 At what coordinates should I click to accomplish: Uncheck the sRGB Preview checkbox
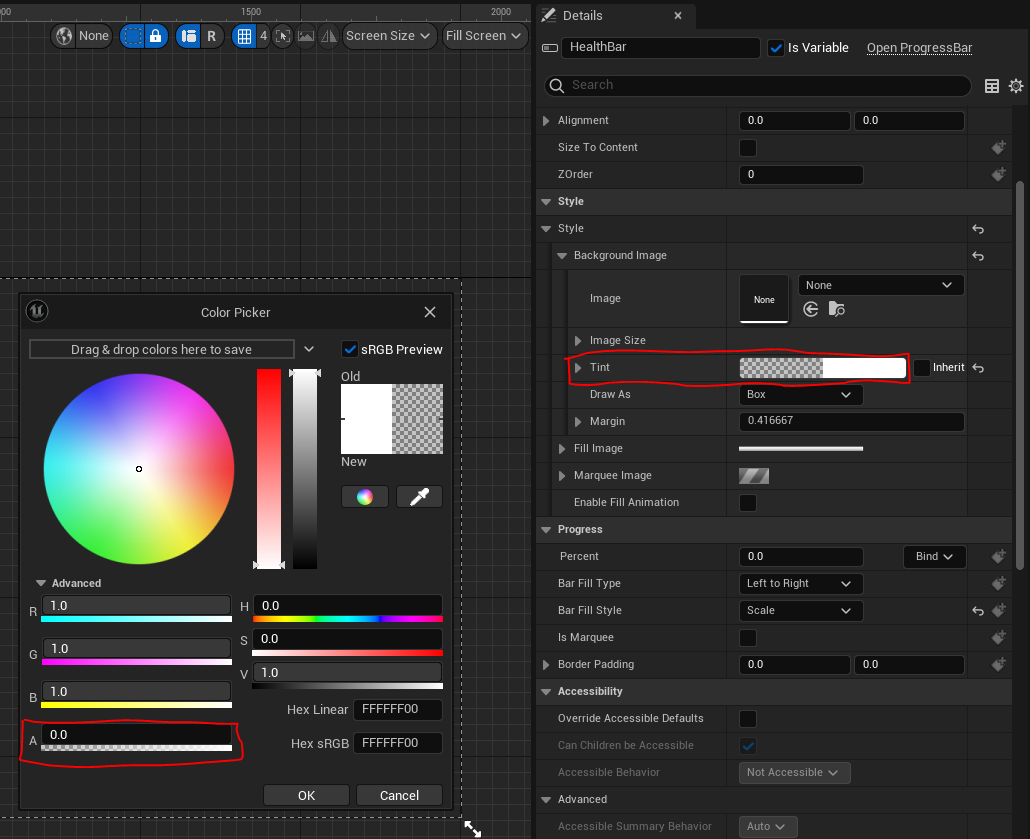click(x=350, y=349)
